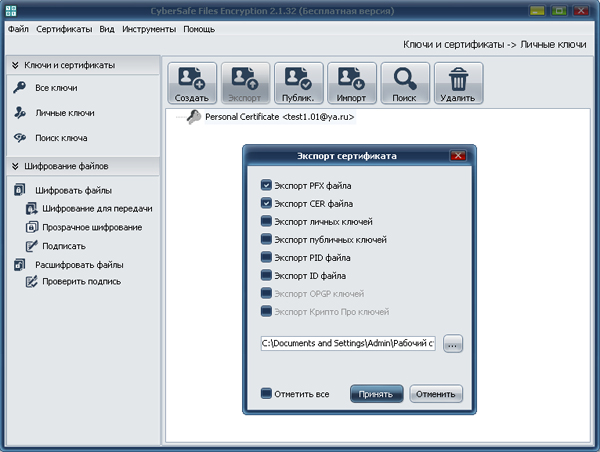Open Все ключи in the sidebar
This screenshot has height=452, width=600.
56,88
